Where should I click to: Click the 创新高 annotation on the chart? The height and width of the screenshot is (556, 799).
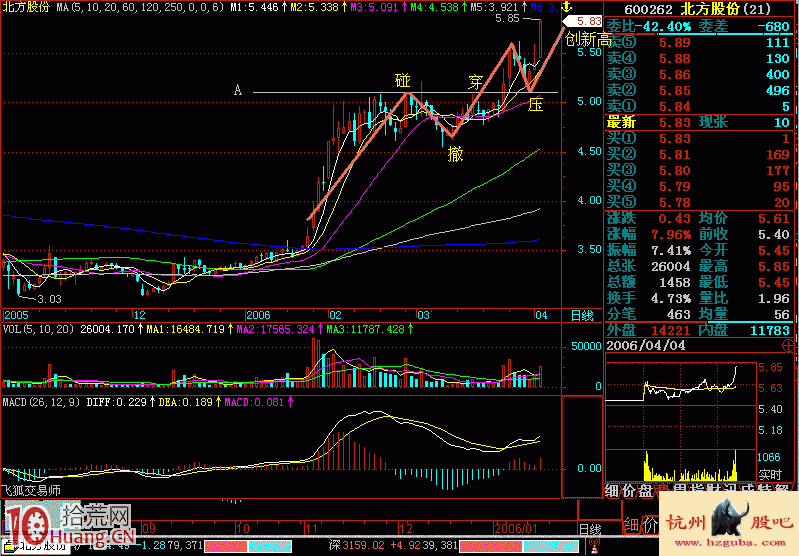[x=588, y=40]
